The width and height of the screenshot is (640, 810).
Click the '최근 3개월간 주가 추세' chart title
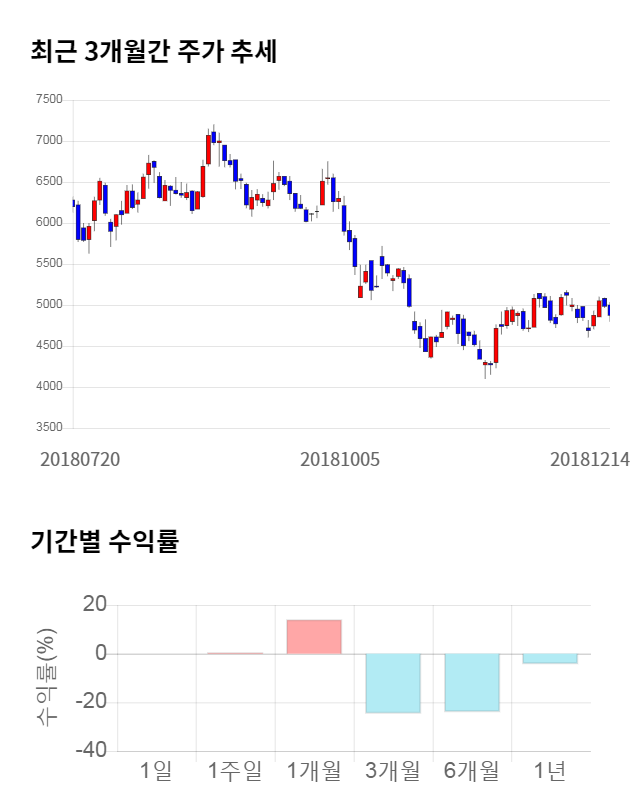click(154, 51)
